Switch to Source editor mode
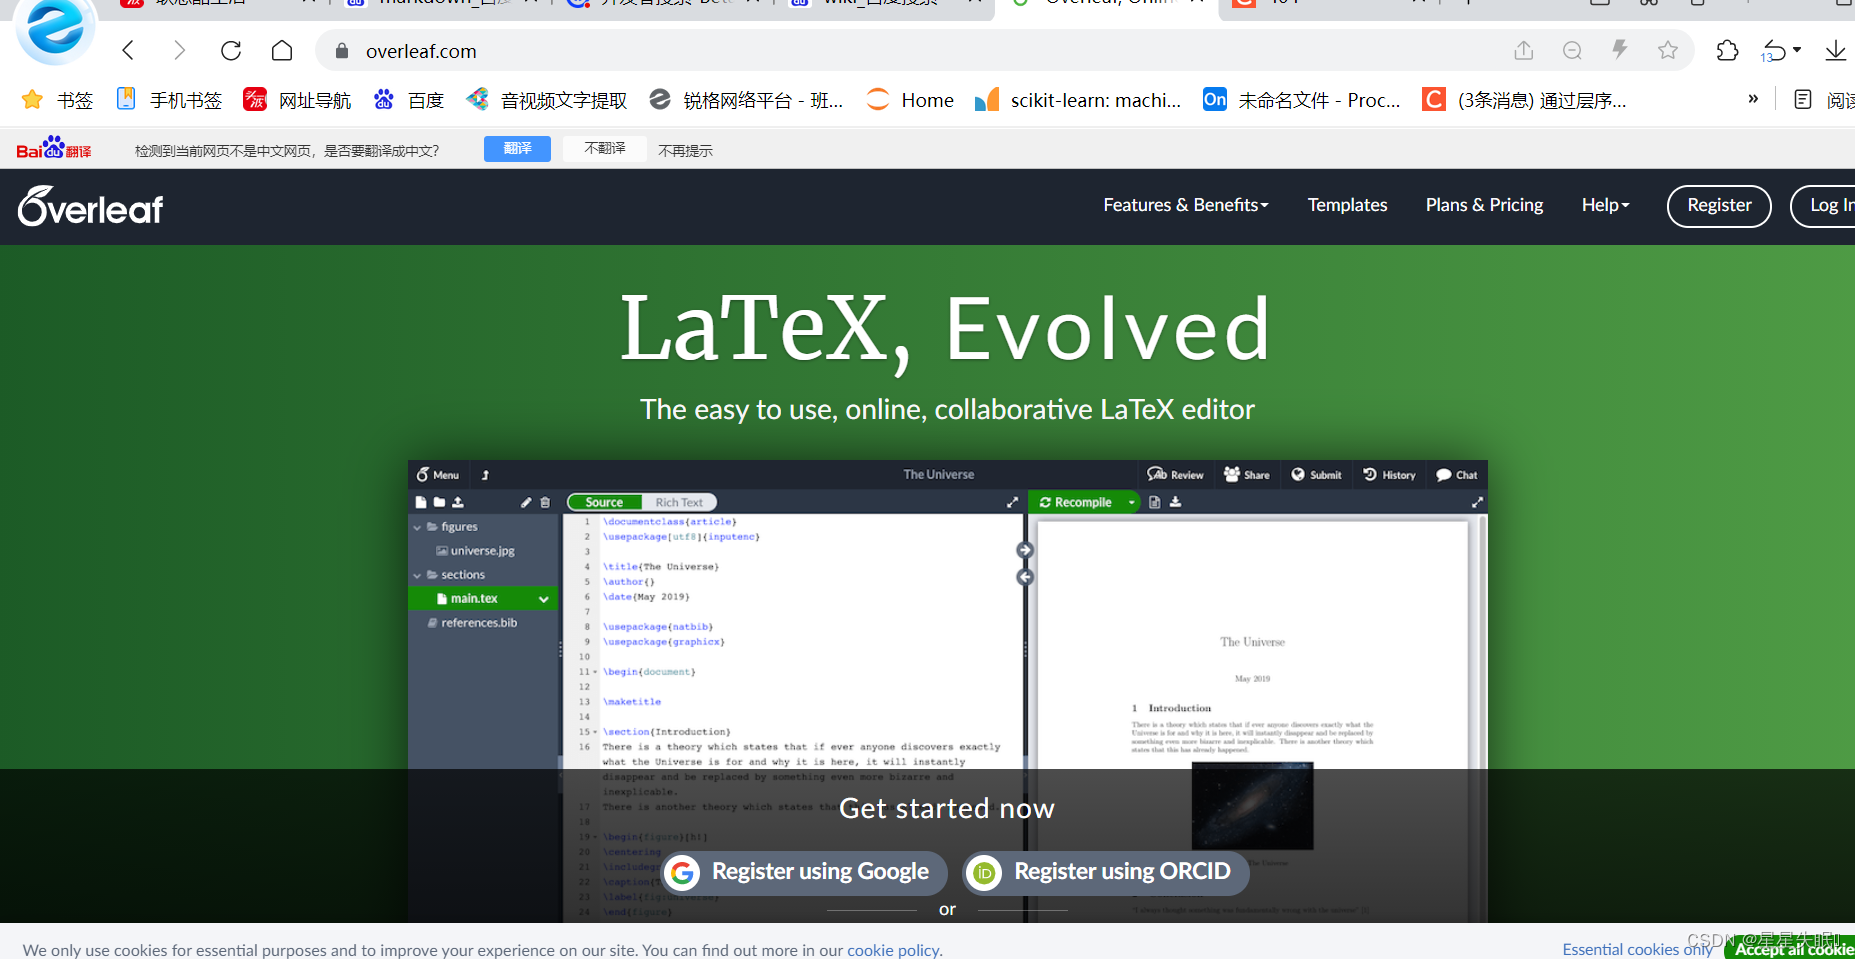 coord(604,502)
